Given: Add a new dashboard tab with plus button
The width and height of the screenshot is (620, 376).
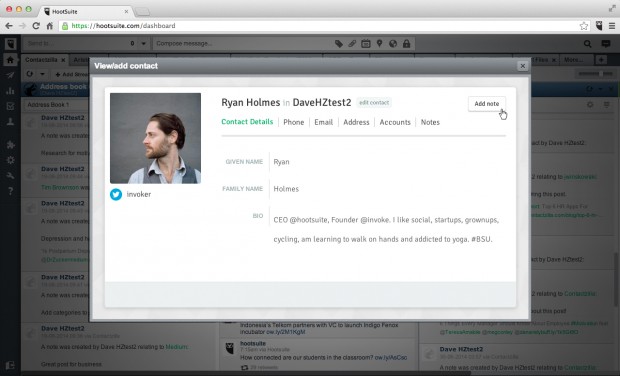Looking at the screenshot, I should (x=601, y=60).
